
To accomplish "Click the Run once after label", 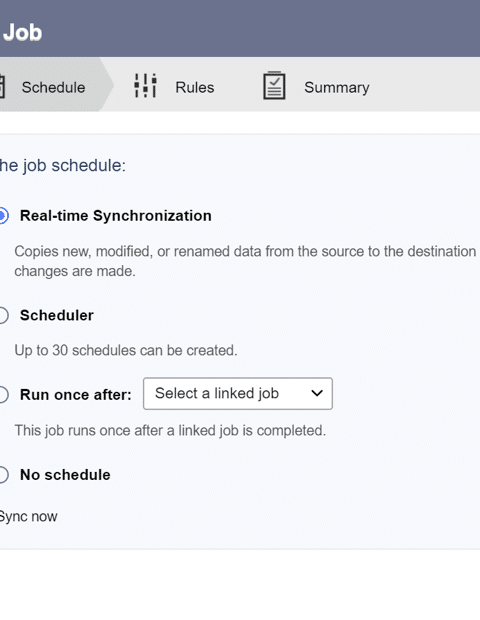I will click(76, 395).
